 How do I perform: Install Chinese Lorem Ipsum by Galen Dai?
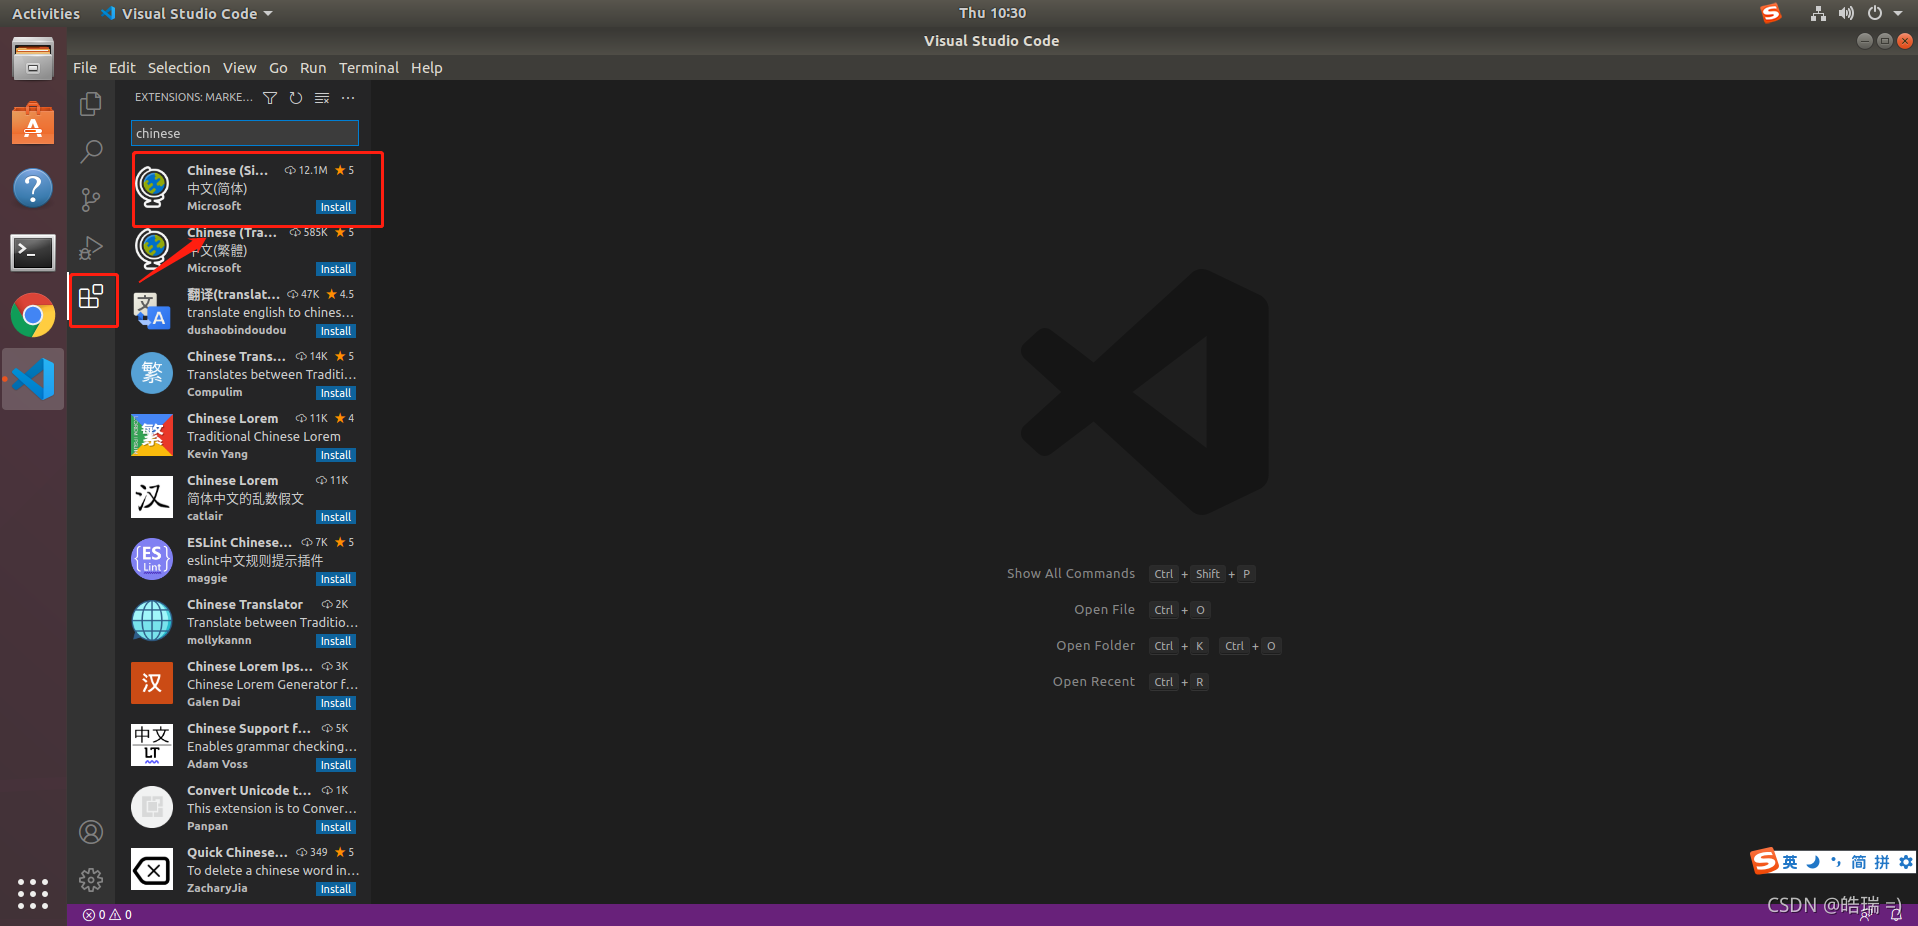[336, 703]
